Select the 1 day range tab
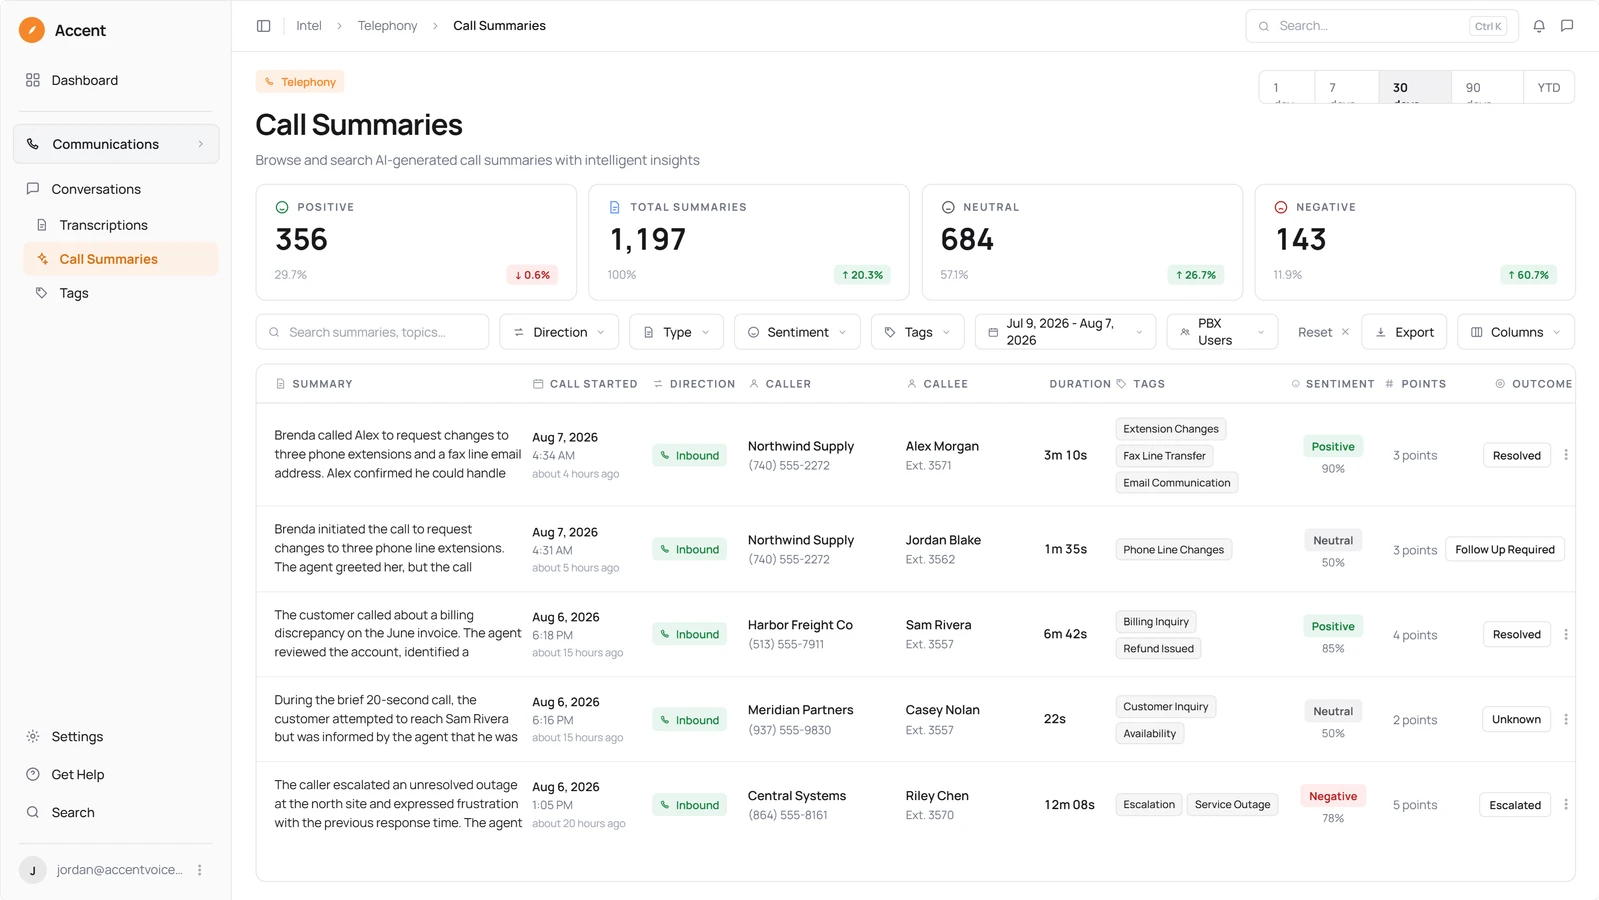Viewport: 1599px width, 900px height. pyautogui.click(x=1287, y=87)
